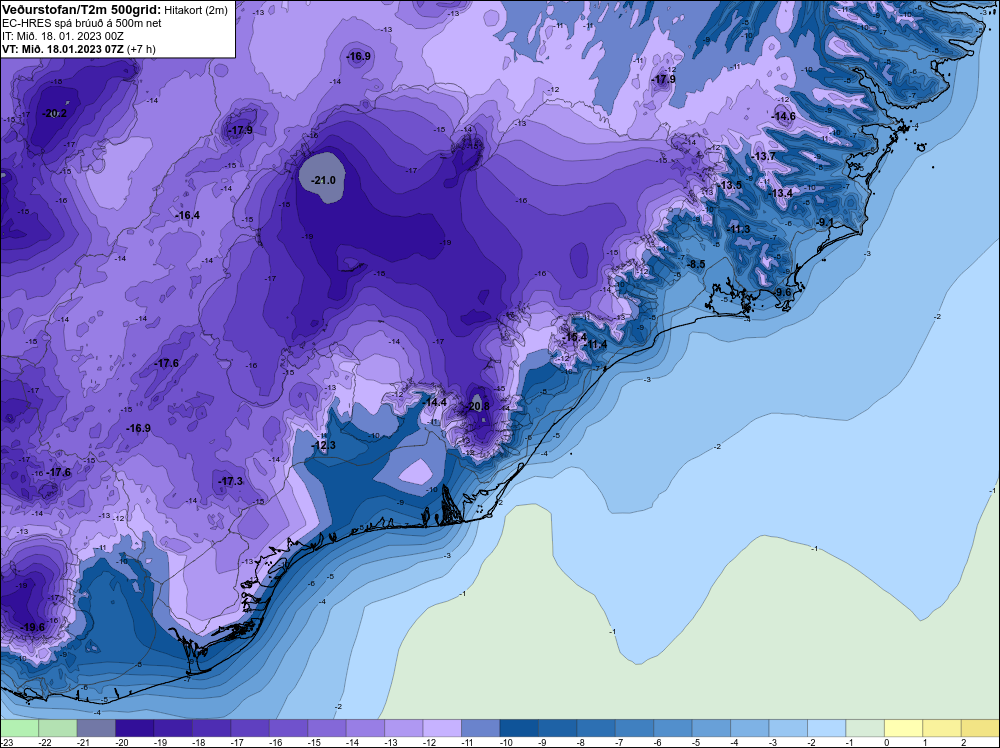Click the legend swatch labeled 2
1000x748 pixels.
coord(980,728)
